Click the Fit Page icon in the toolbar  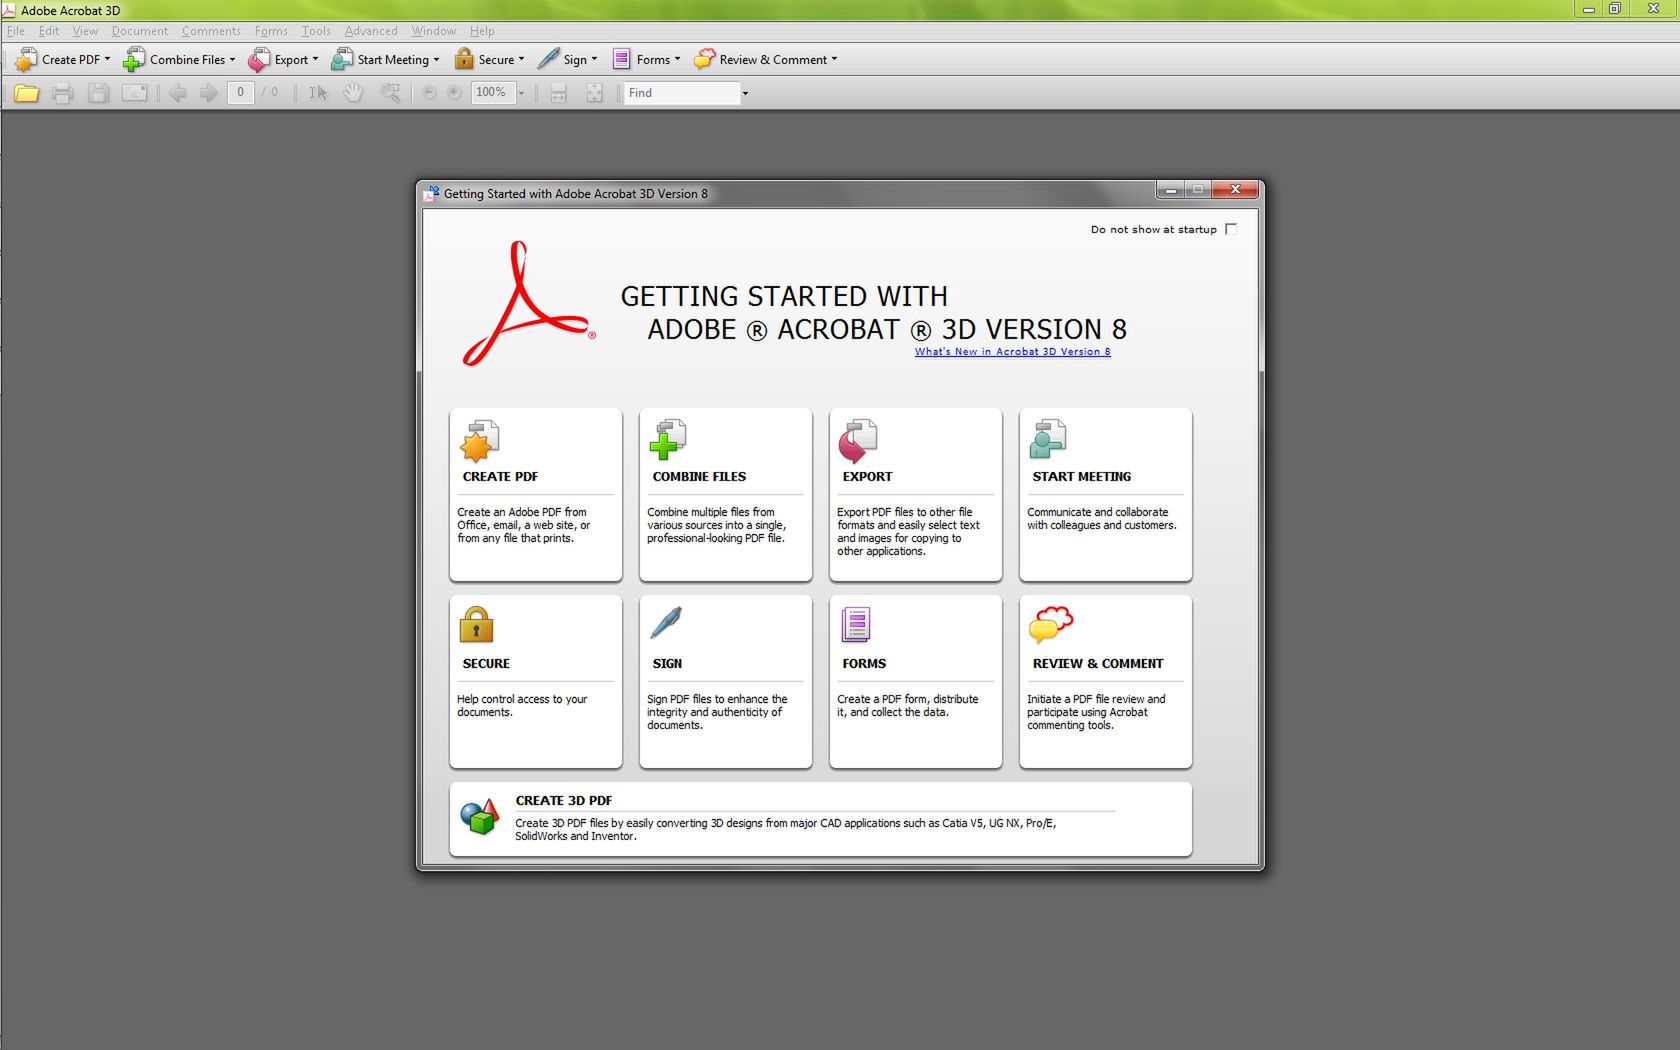pyautogui.click(x=595, y=93)
